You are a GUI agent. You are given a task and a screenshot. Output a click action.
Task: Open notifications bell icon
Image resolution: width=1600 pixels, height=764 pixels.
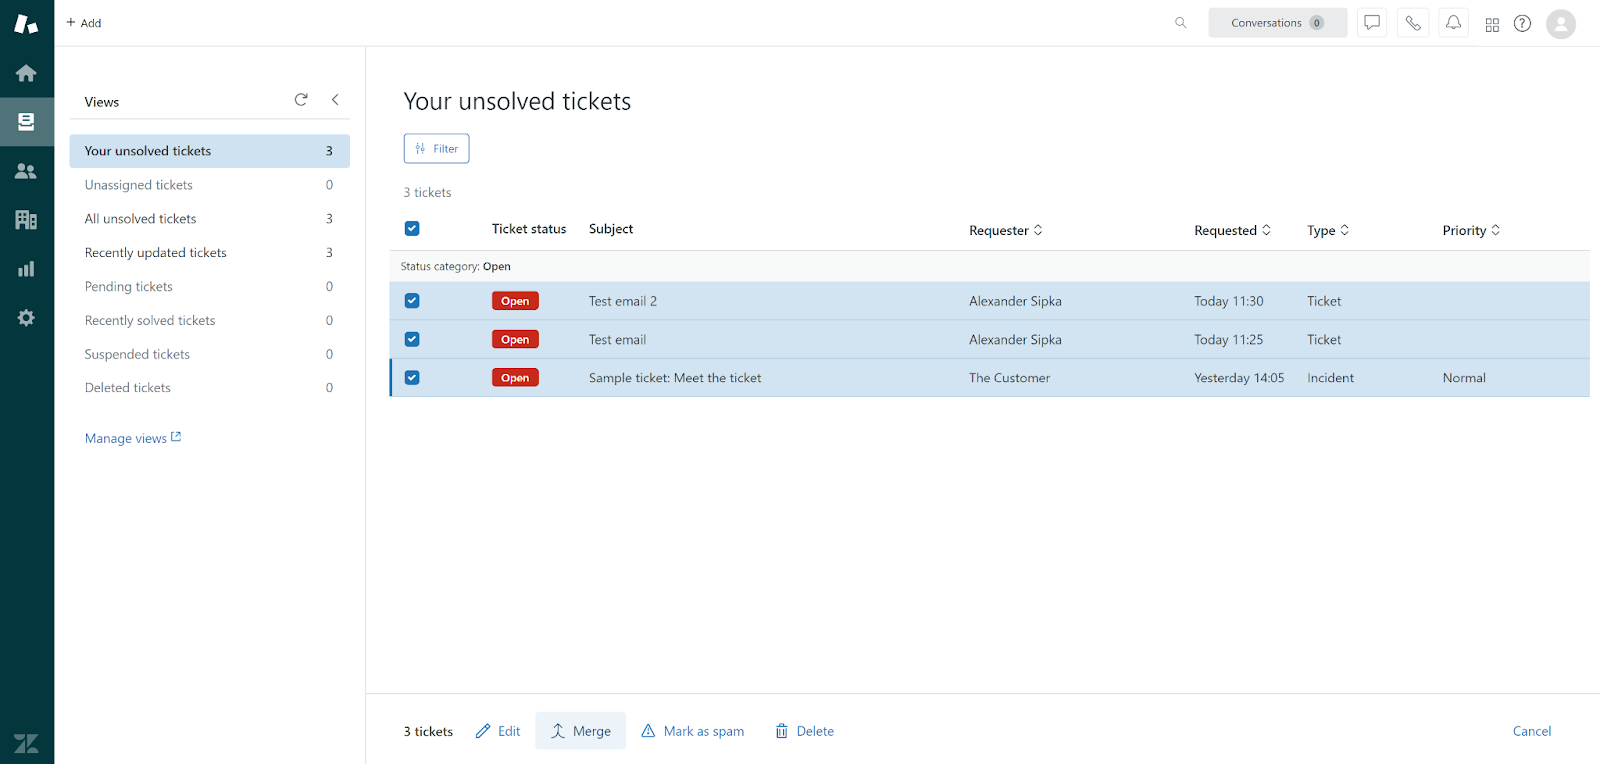pos(1453,23)
